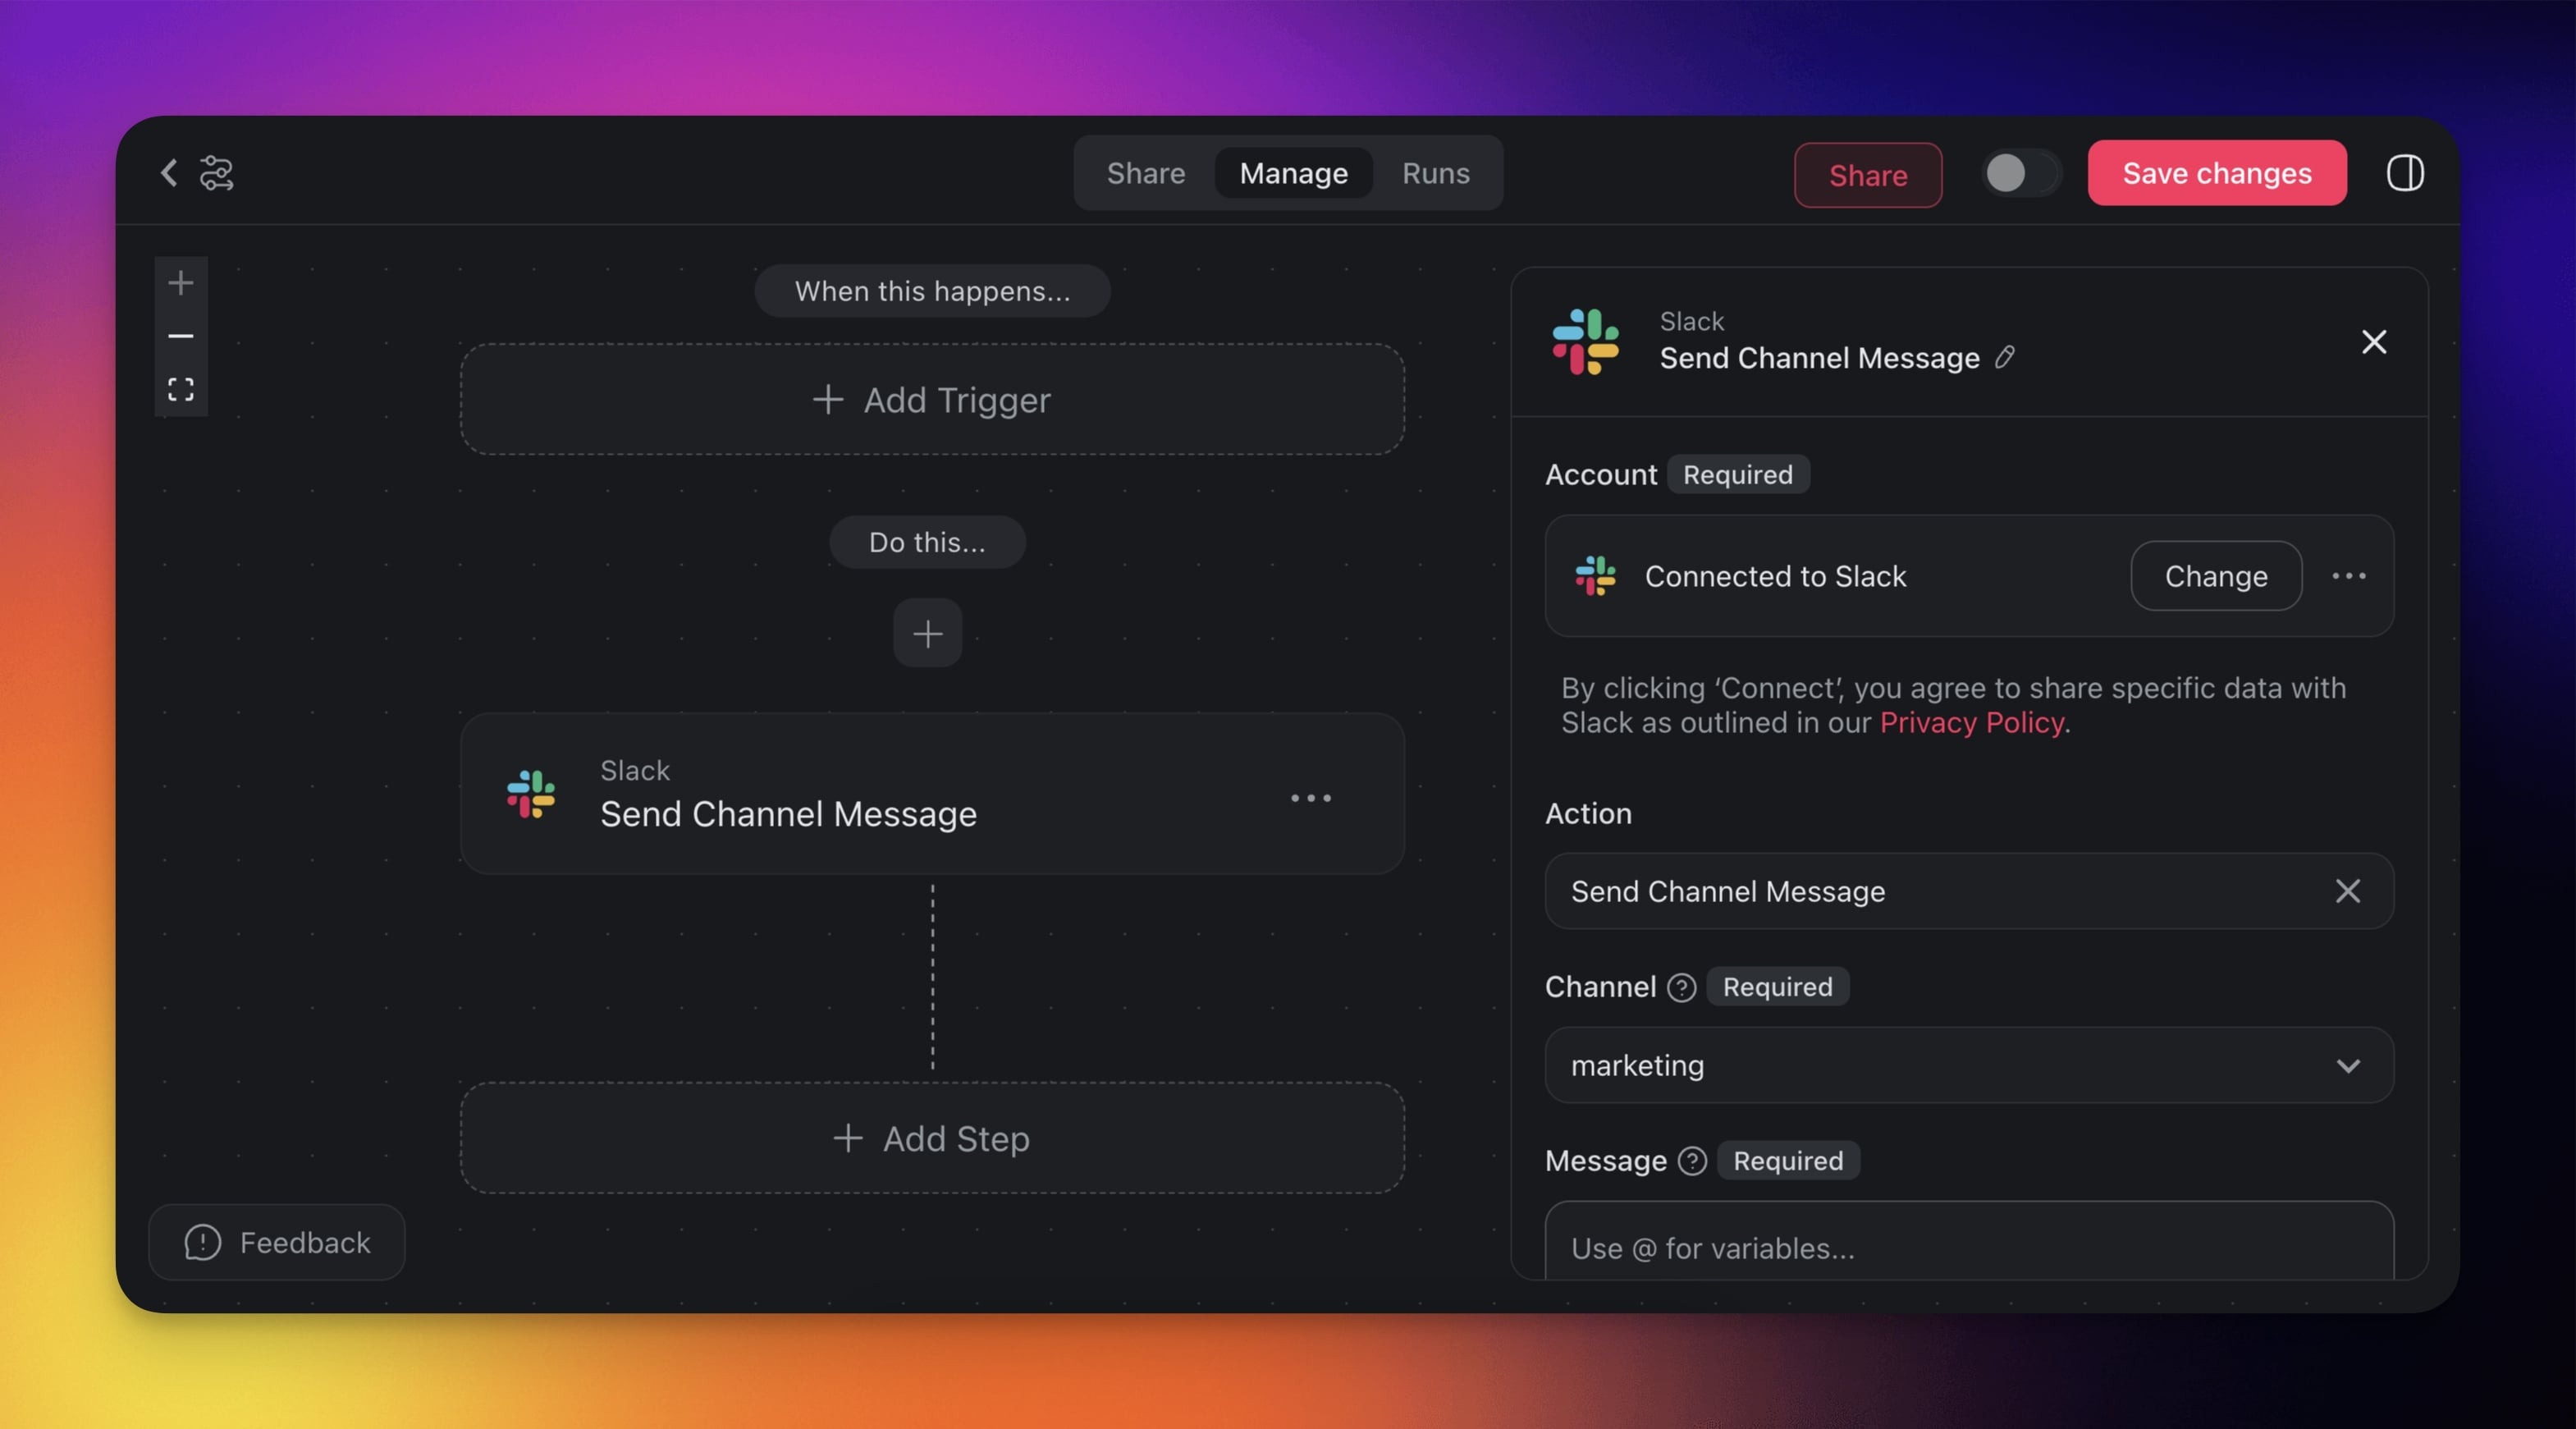Click the Channel help question icon
2576x1429 pixels.
coord(1682,987)
